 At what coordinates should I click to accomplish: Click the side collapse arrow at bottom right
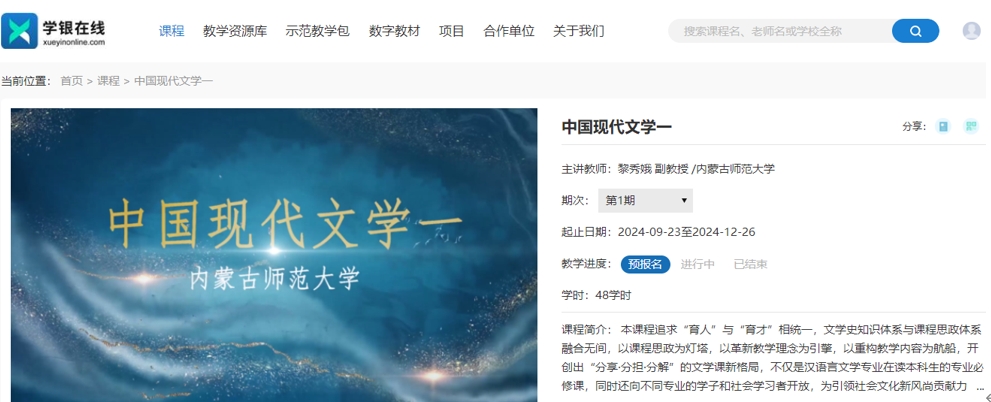pos(988,397)
